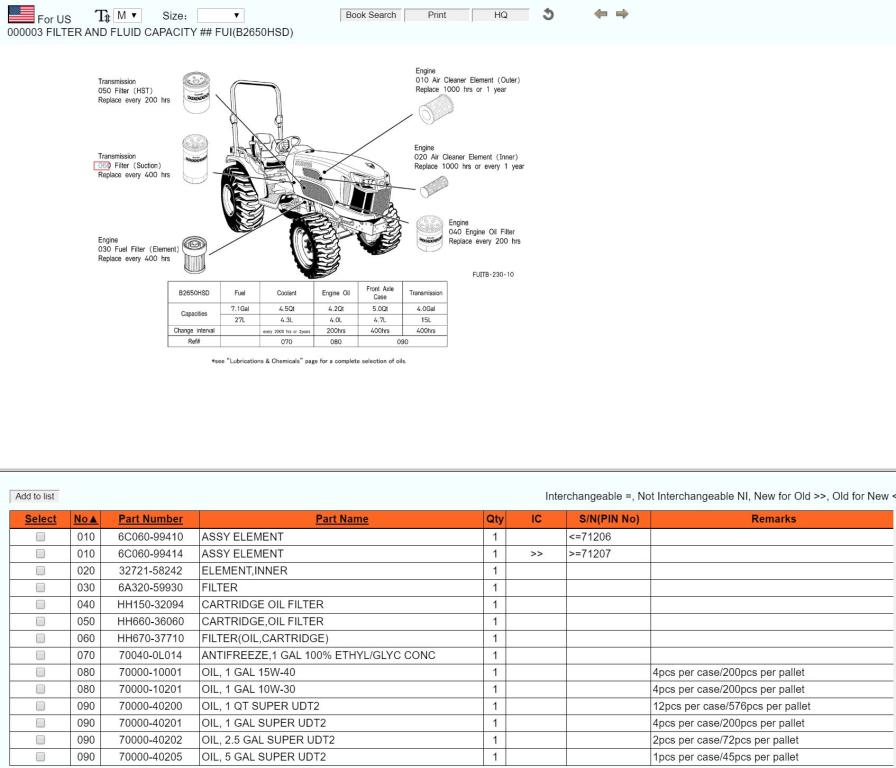The height and width of the screenshot is (768, 896).
Task: Sort by the No column header
Action: pos(86,519)
